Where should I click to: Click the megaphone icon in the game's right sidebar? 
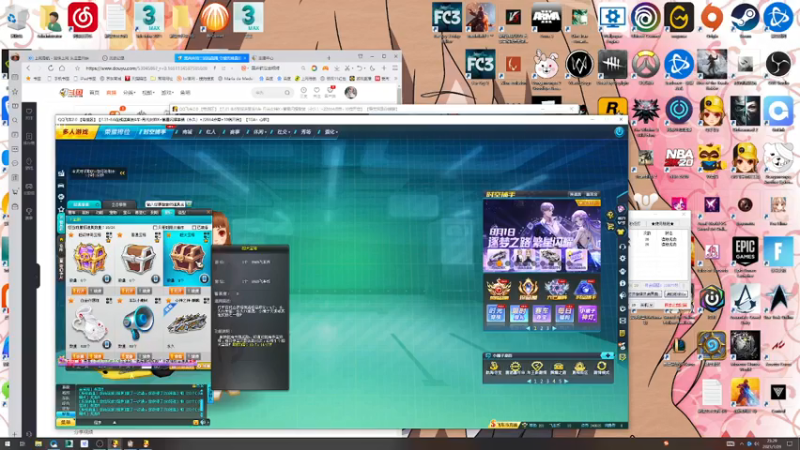click(x=622, y=295)
